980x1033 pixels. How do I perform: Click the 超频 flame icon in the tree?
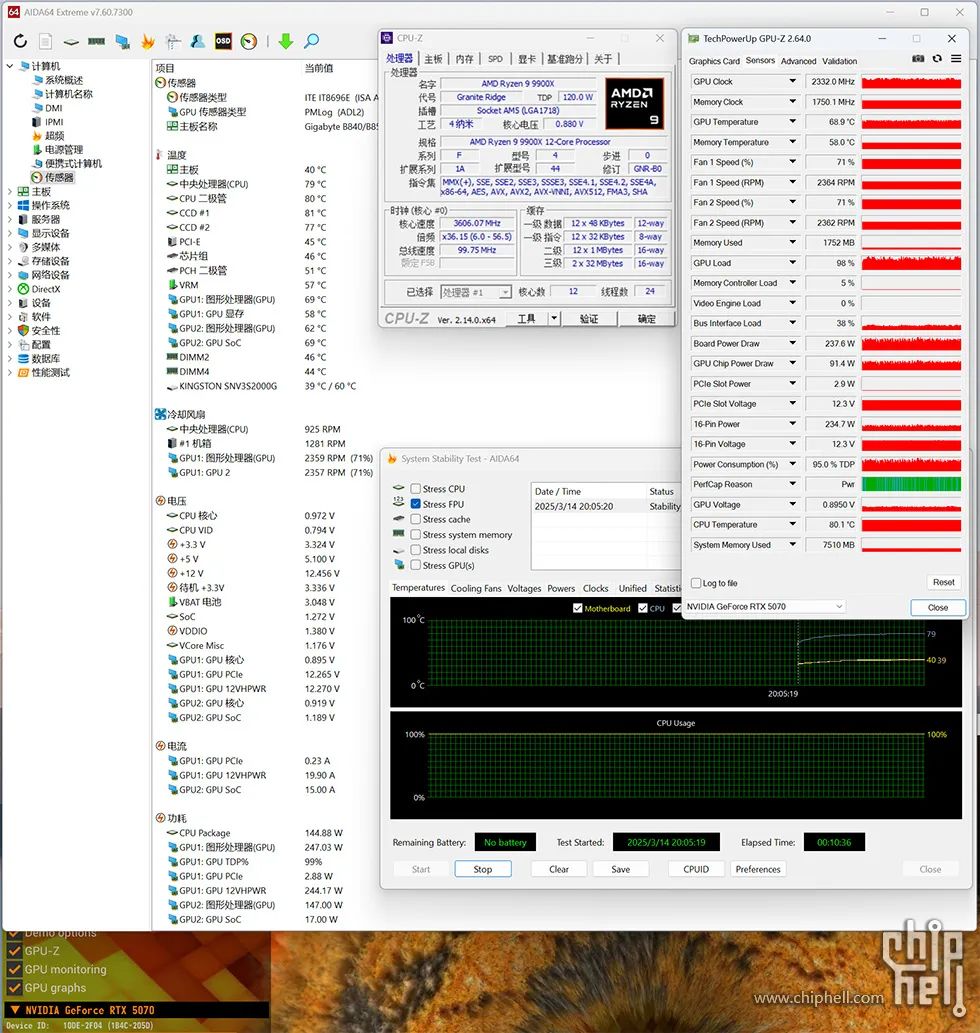point(38,136)
